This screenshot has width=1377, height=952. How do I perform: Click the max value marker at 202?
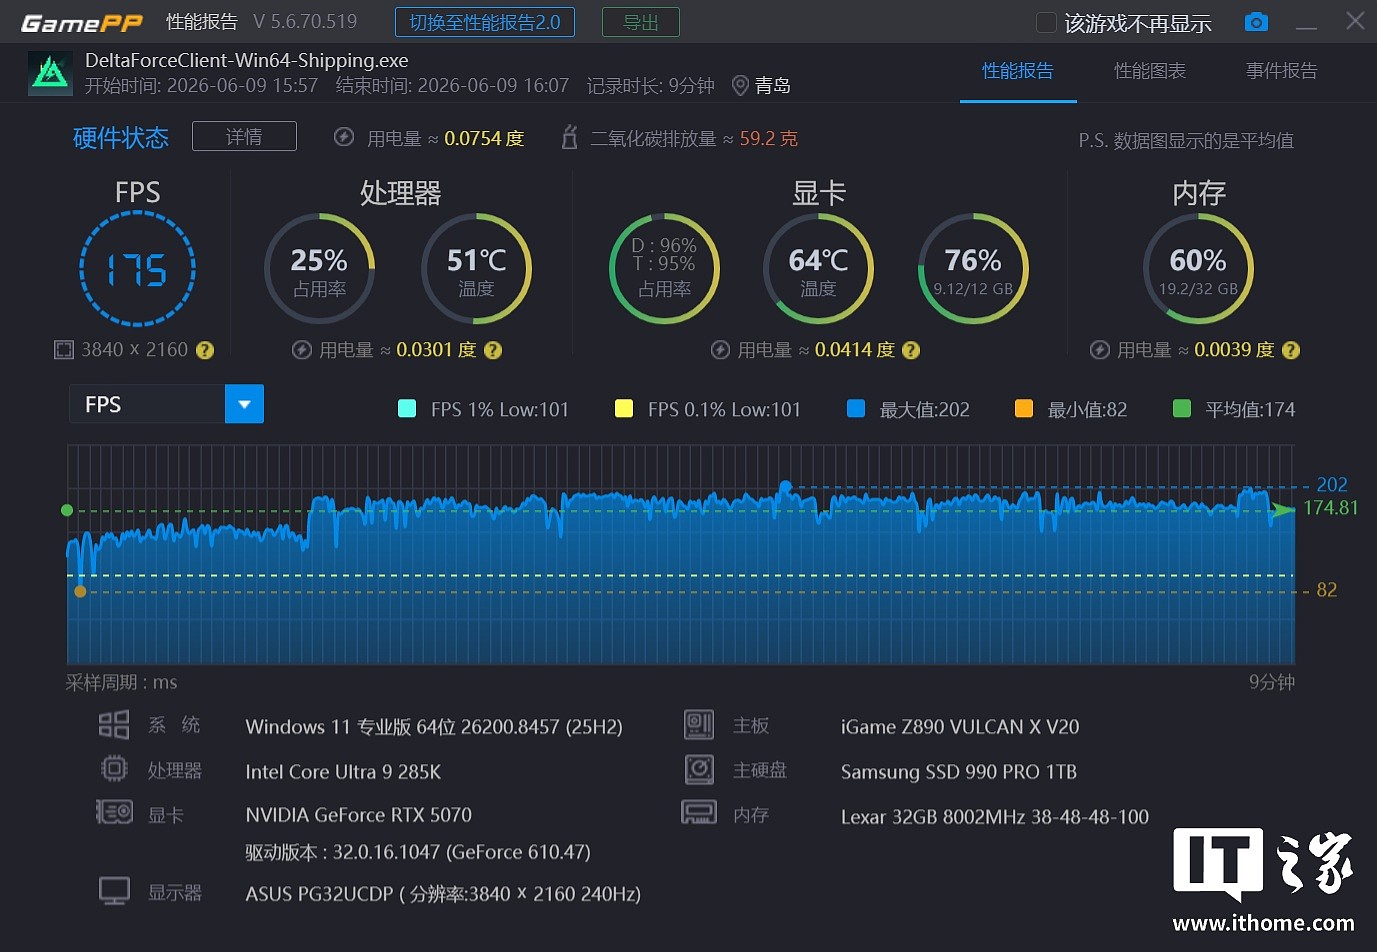(785, 487)
